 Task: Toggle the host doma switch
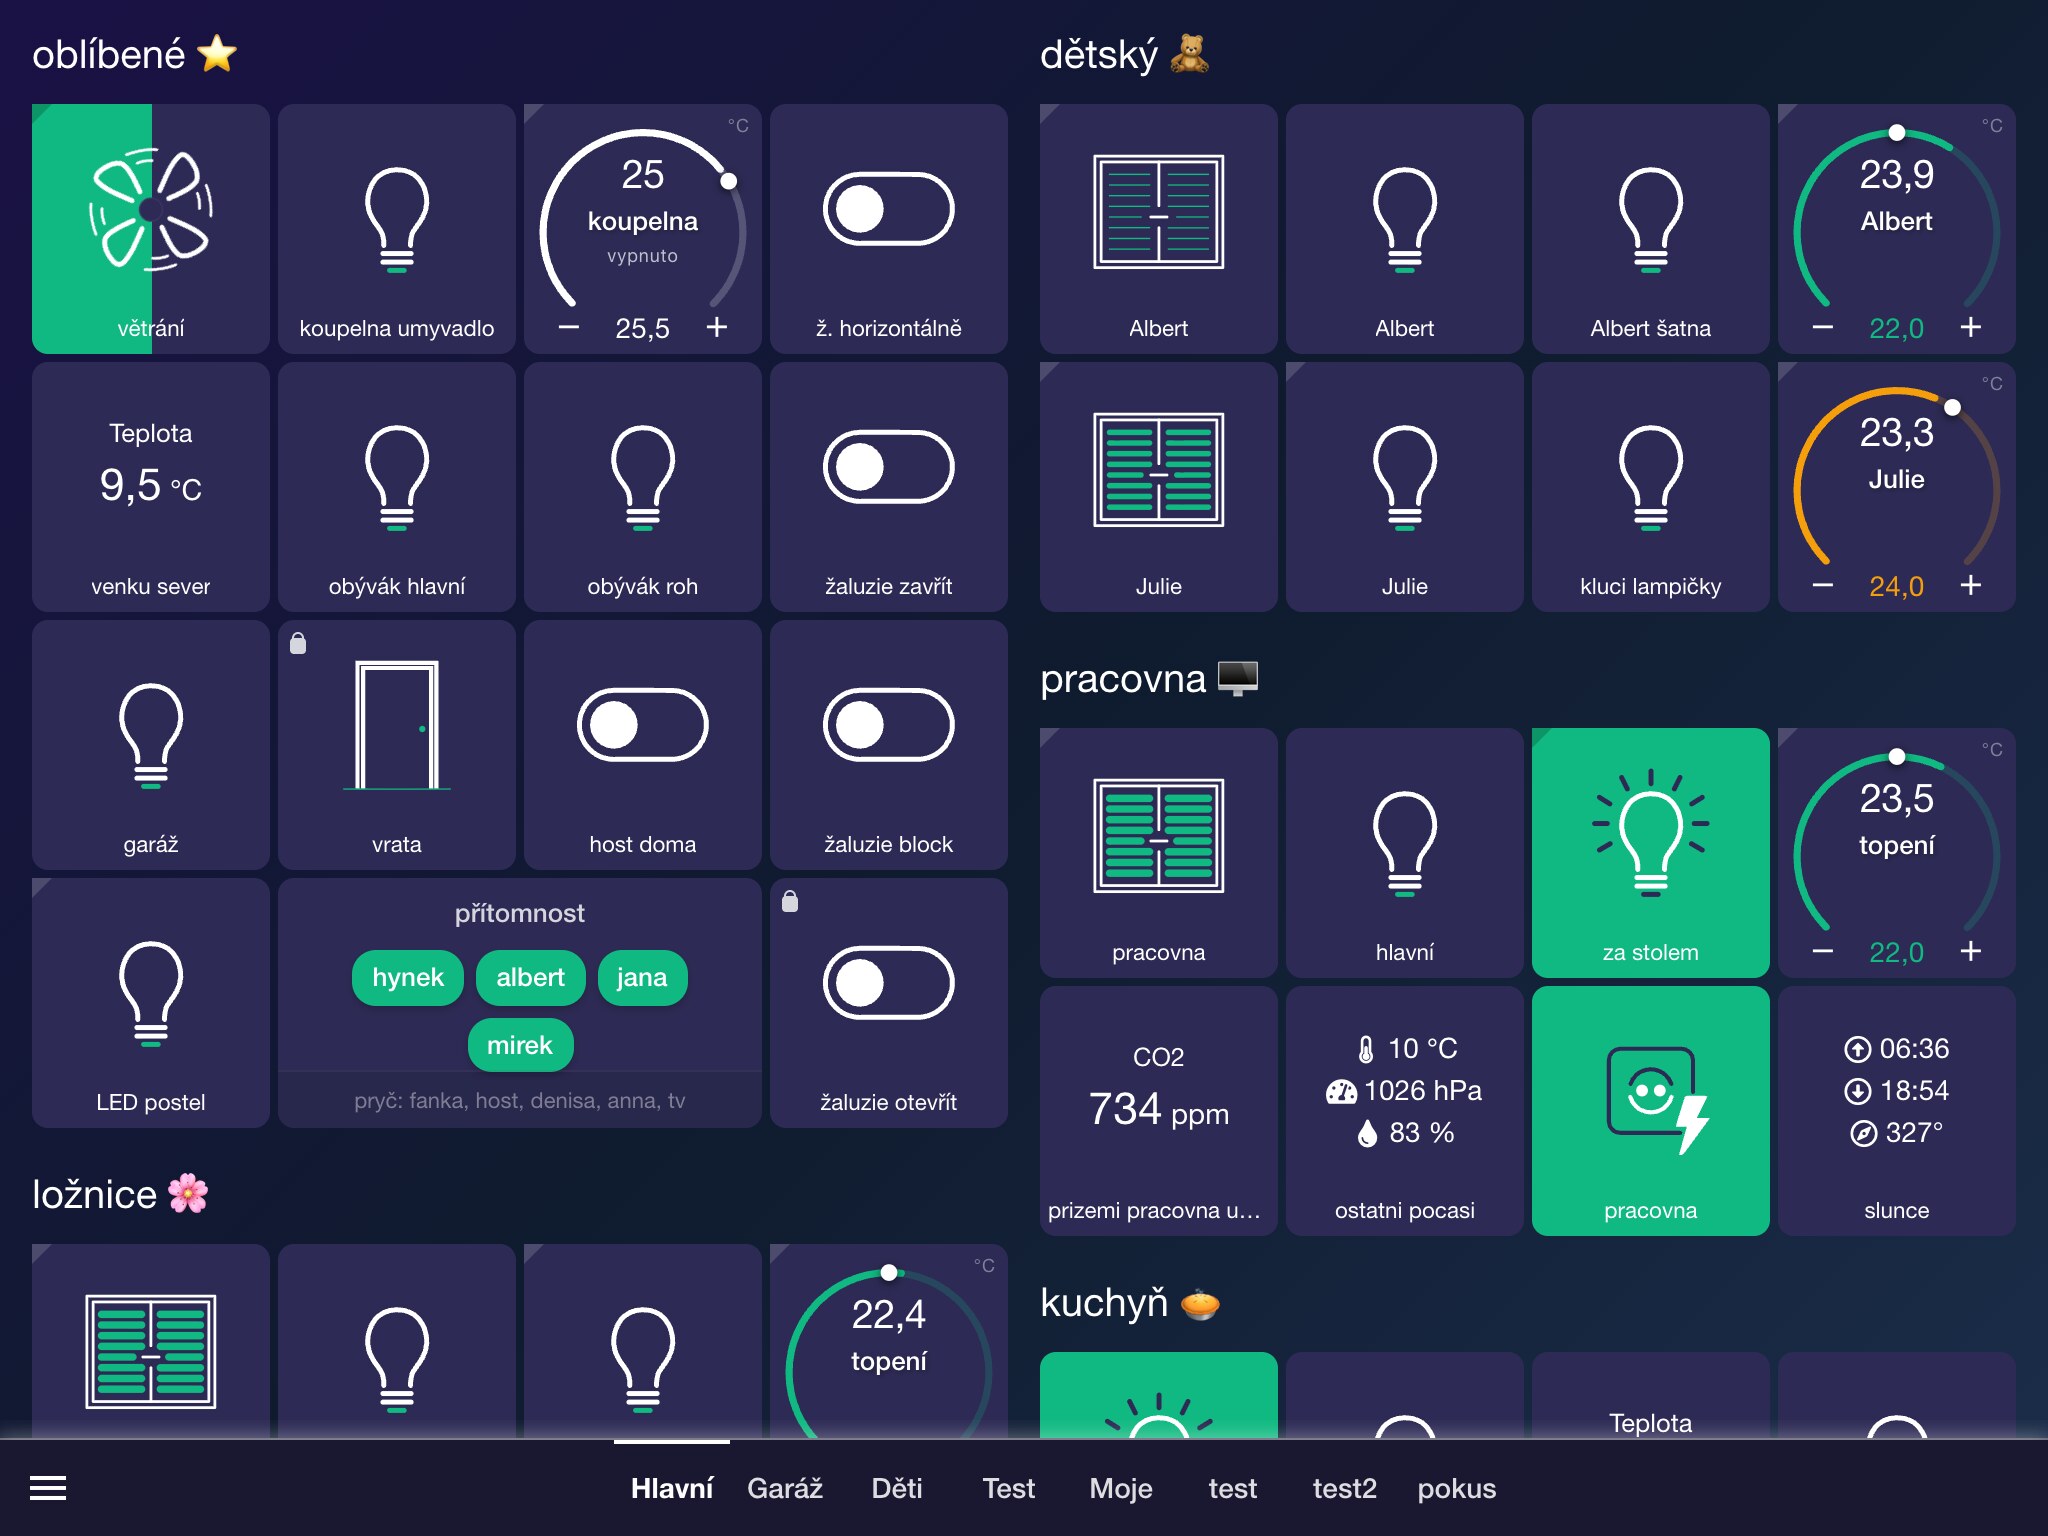(x=643, y=745)
